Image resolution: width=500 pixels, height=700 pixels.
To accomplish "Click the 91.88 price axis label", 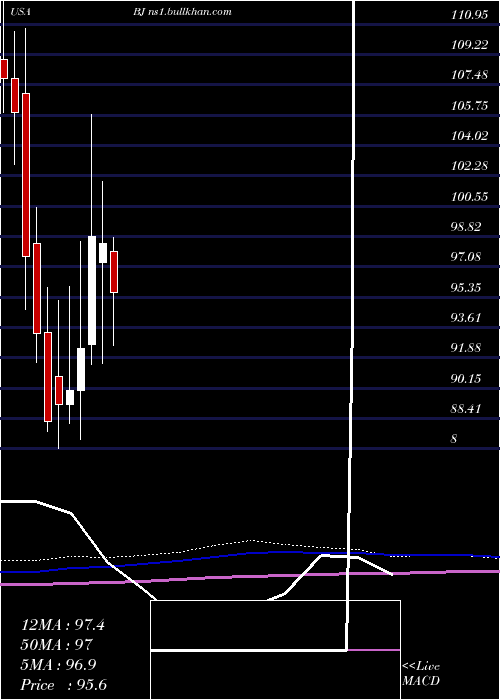I will click(x=466, y=347).
